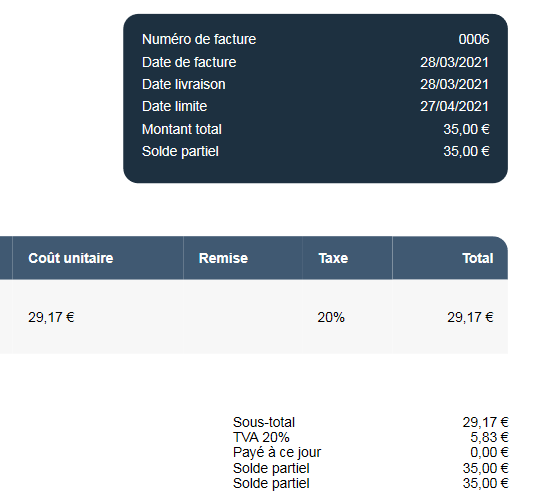
Task: Click the Montant total amount in dark panel
Action: pyautogui.click(x=466, y=129)
